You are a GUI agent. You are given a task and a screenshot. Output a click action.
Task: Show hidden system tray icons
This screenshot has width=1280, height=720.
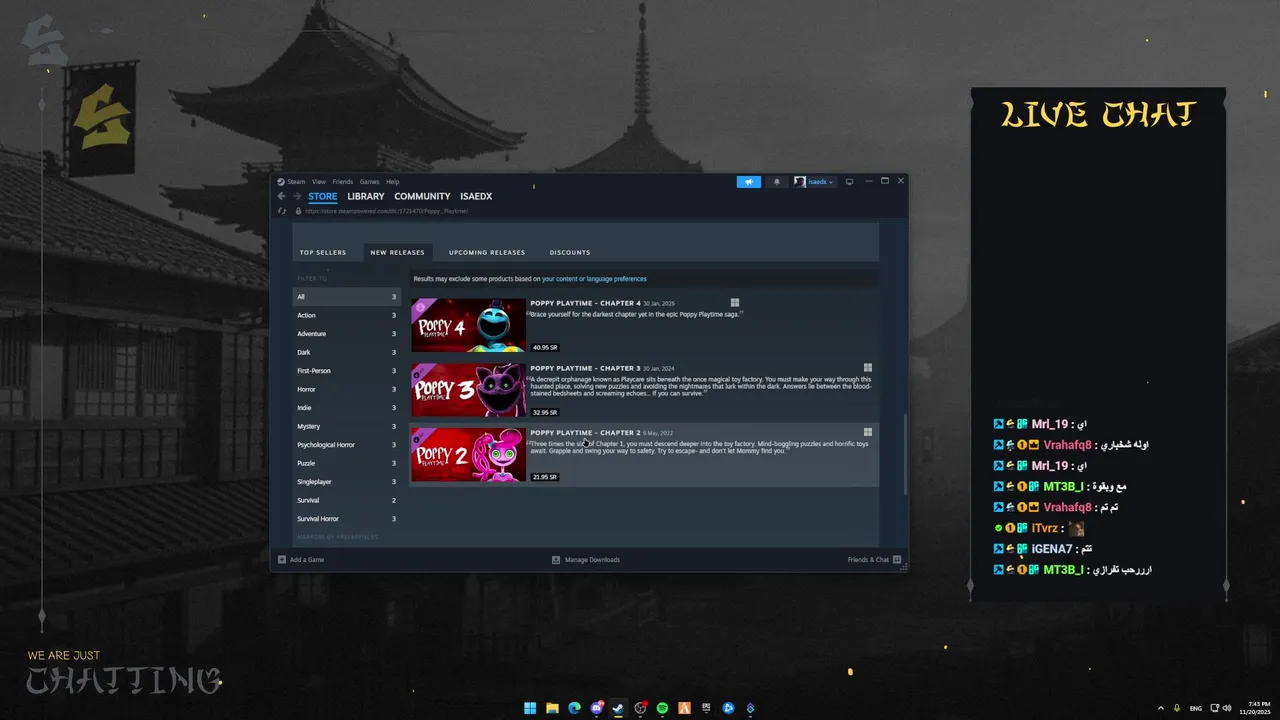click(1160, 708)
